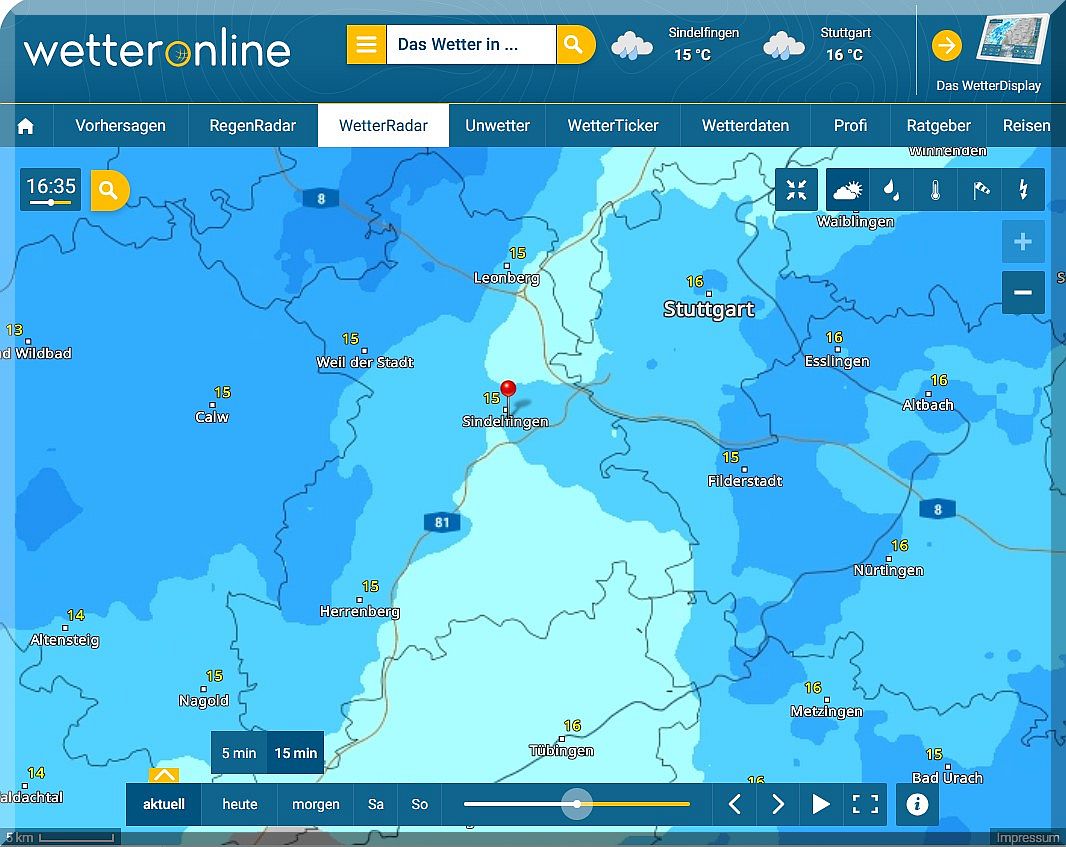
Task: Switch to the precipitation raindrop layer
Action: (891, 190)
